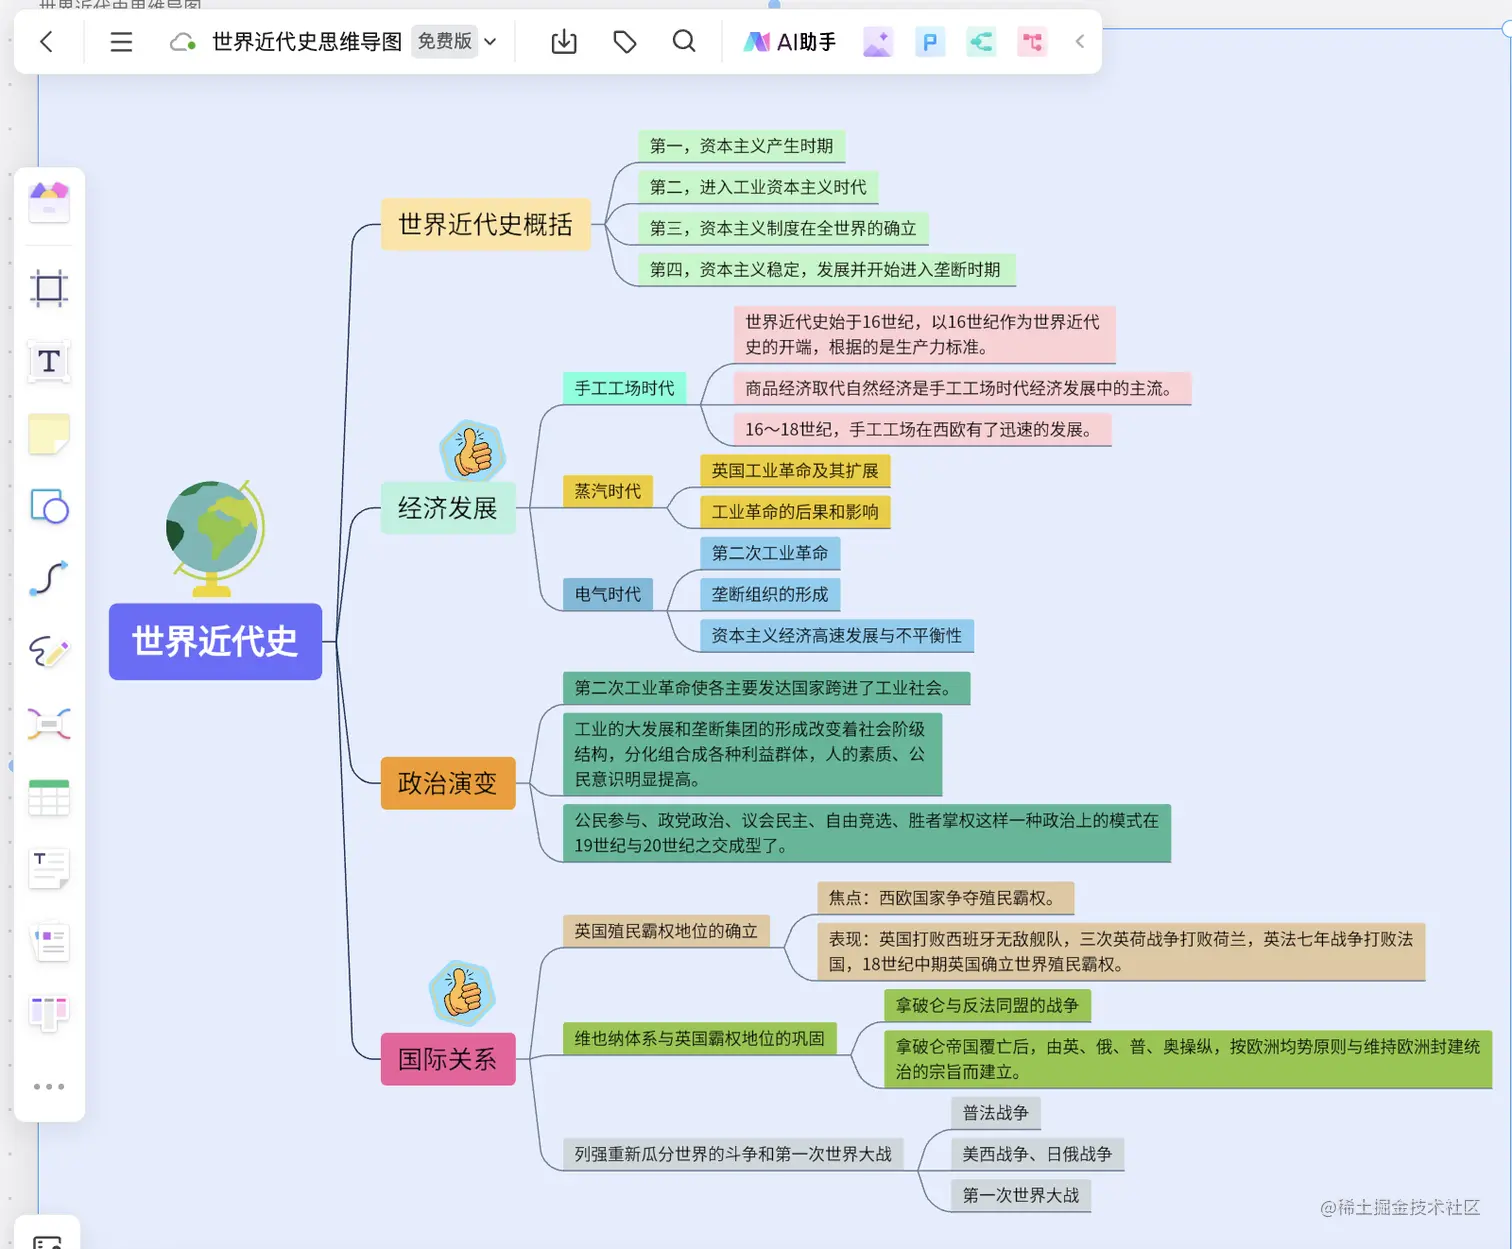
Task: Click the thumbs-up sticker above 经济发展
Action: point(472,451)
